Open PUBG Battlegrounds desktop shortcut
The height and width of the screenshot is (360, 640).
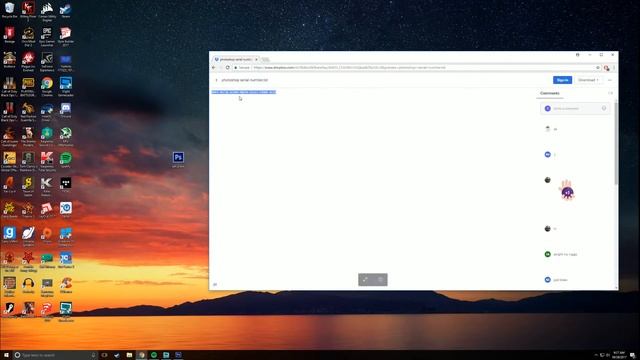click(28, 86)
